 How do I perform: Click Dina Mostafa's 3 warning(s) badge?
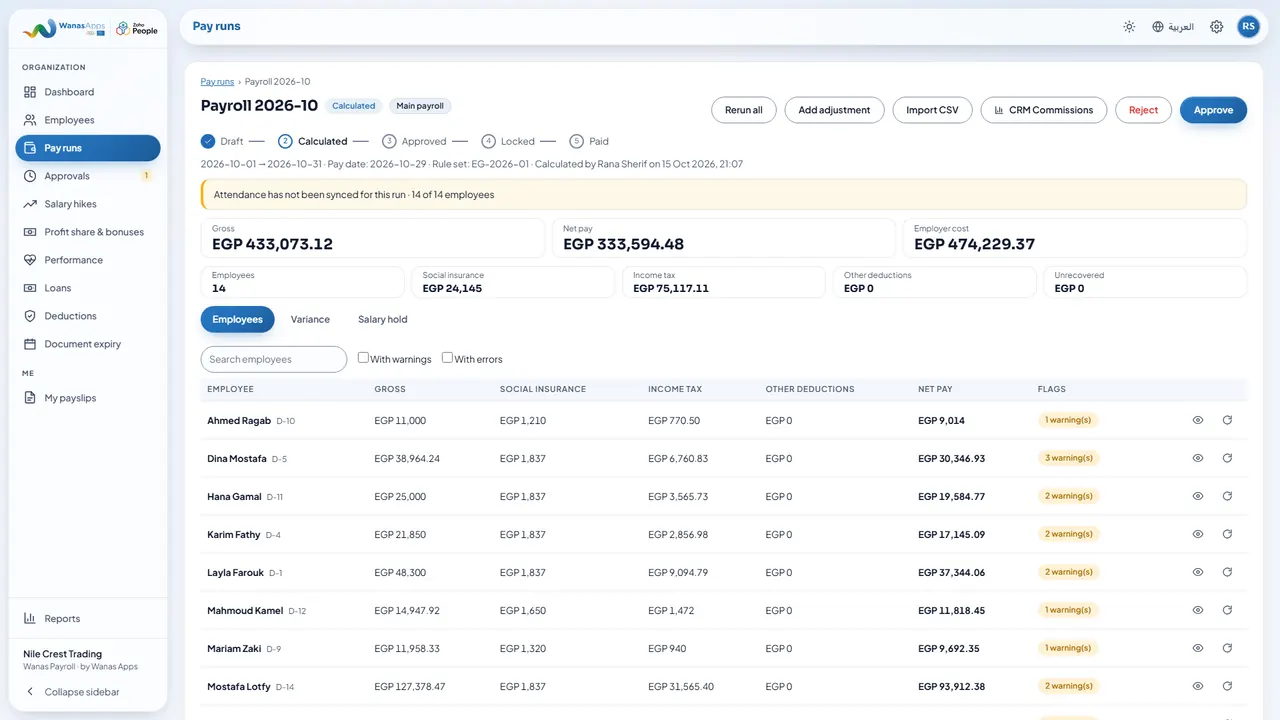(1068, 458)
